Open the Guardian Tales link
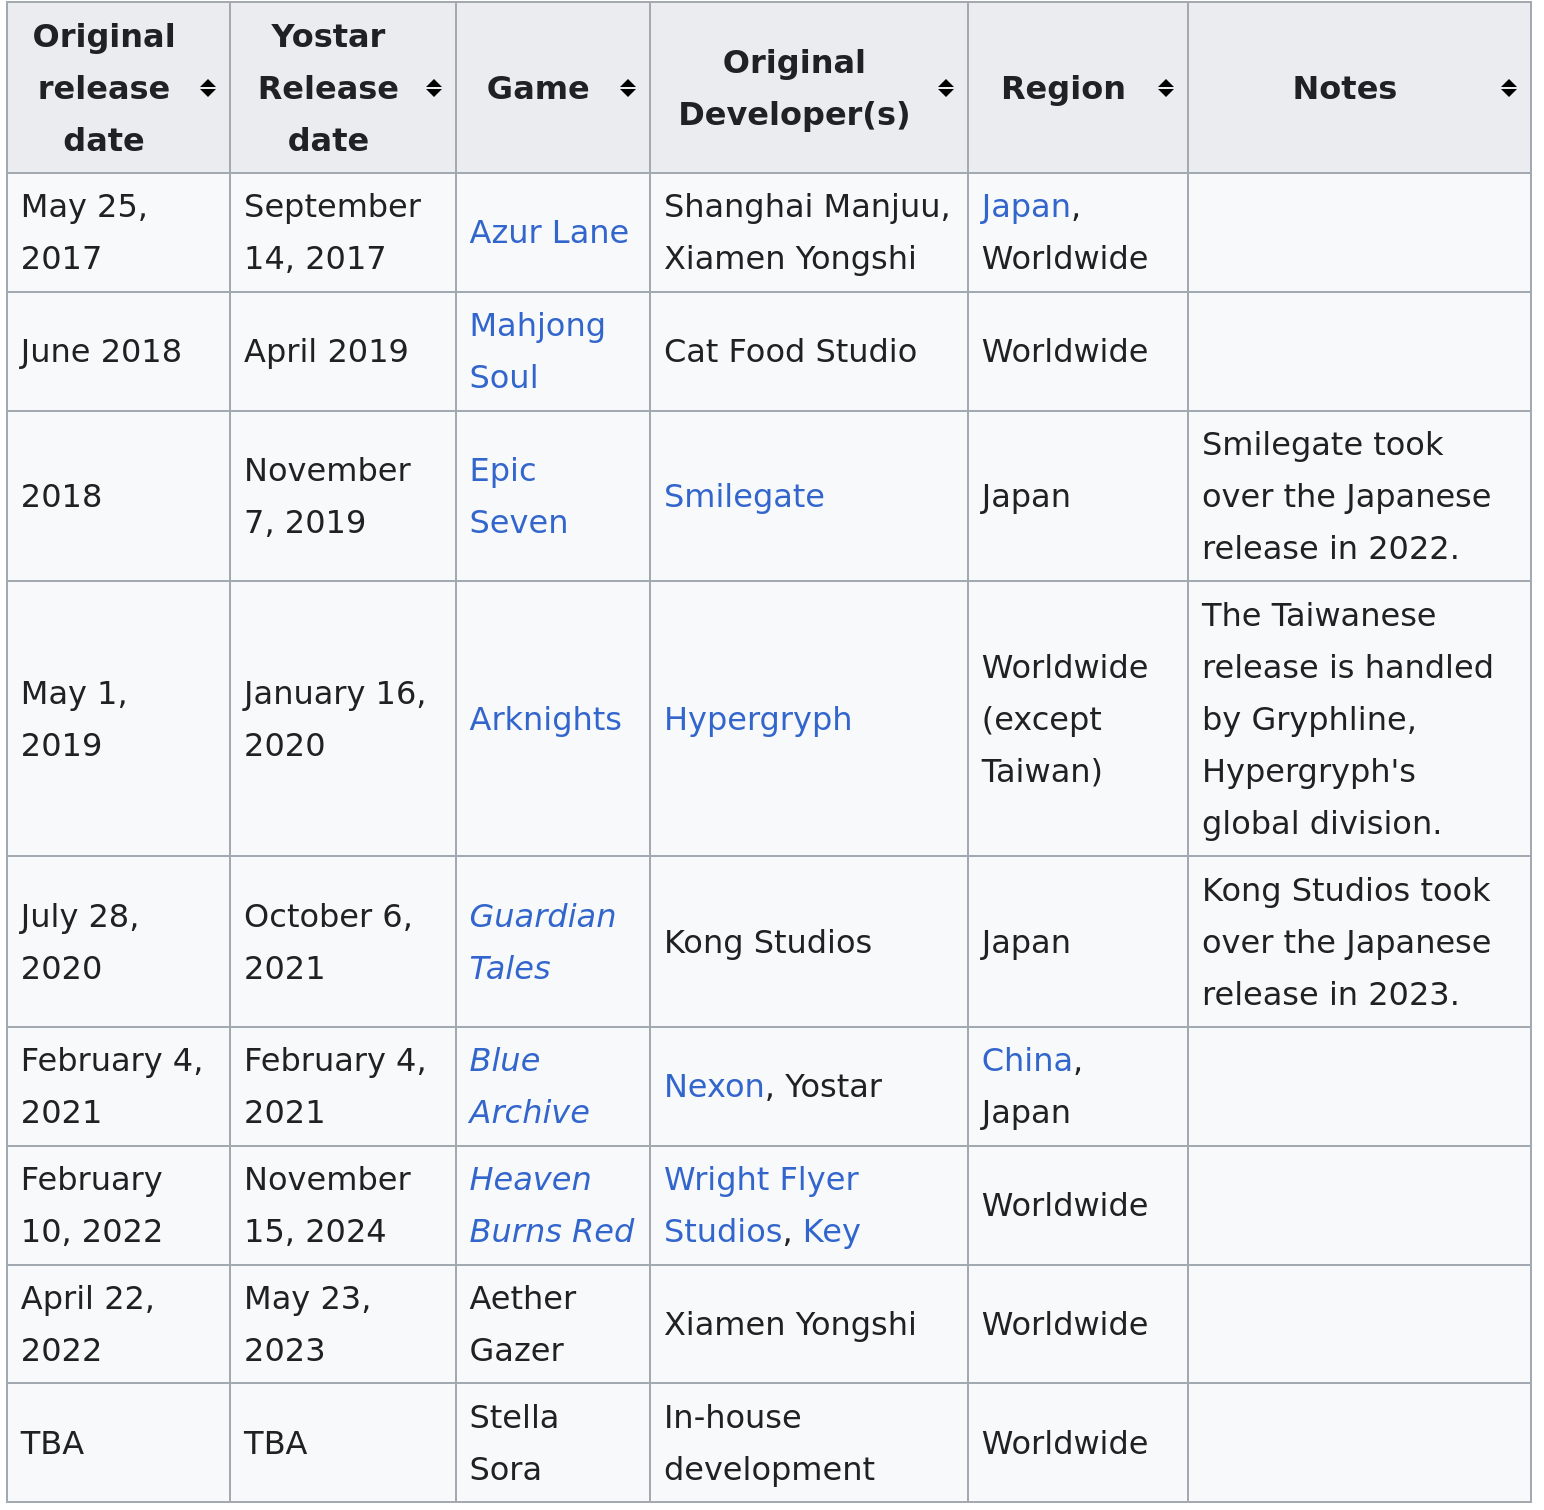Viewport: 1544px width, 1510px height. tap(542, 942)
